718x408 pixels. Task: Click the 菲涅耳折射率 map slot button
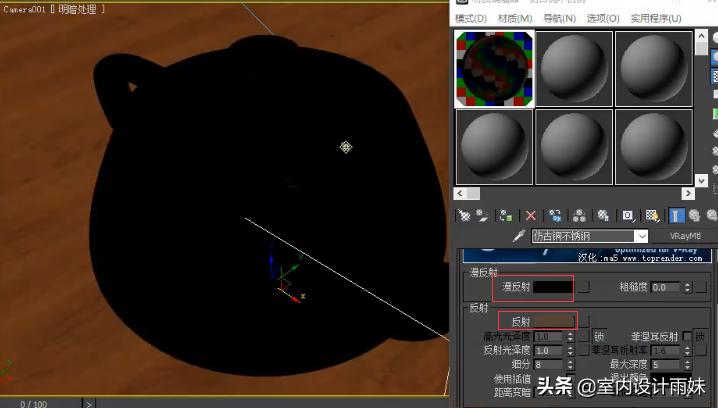(x=701, y=350)
